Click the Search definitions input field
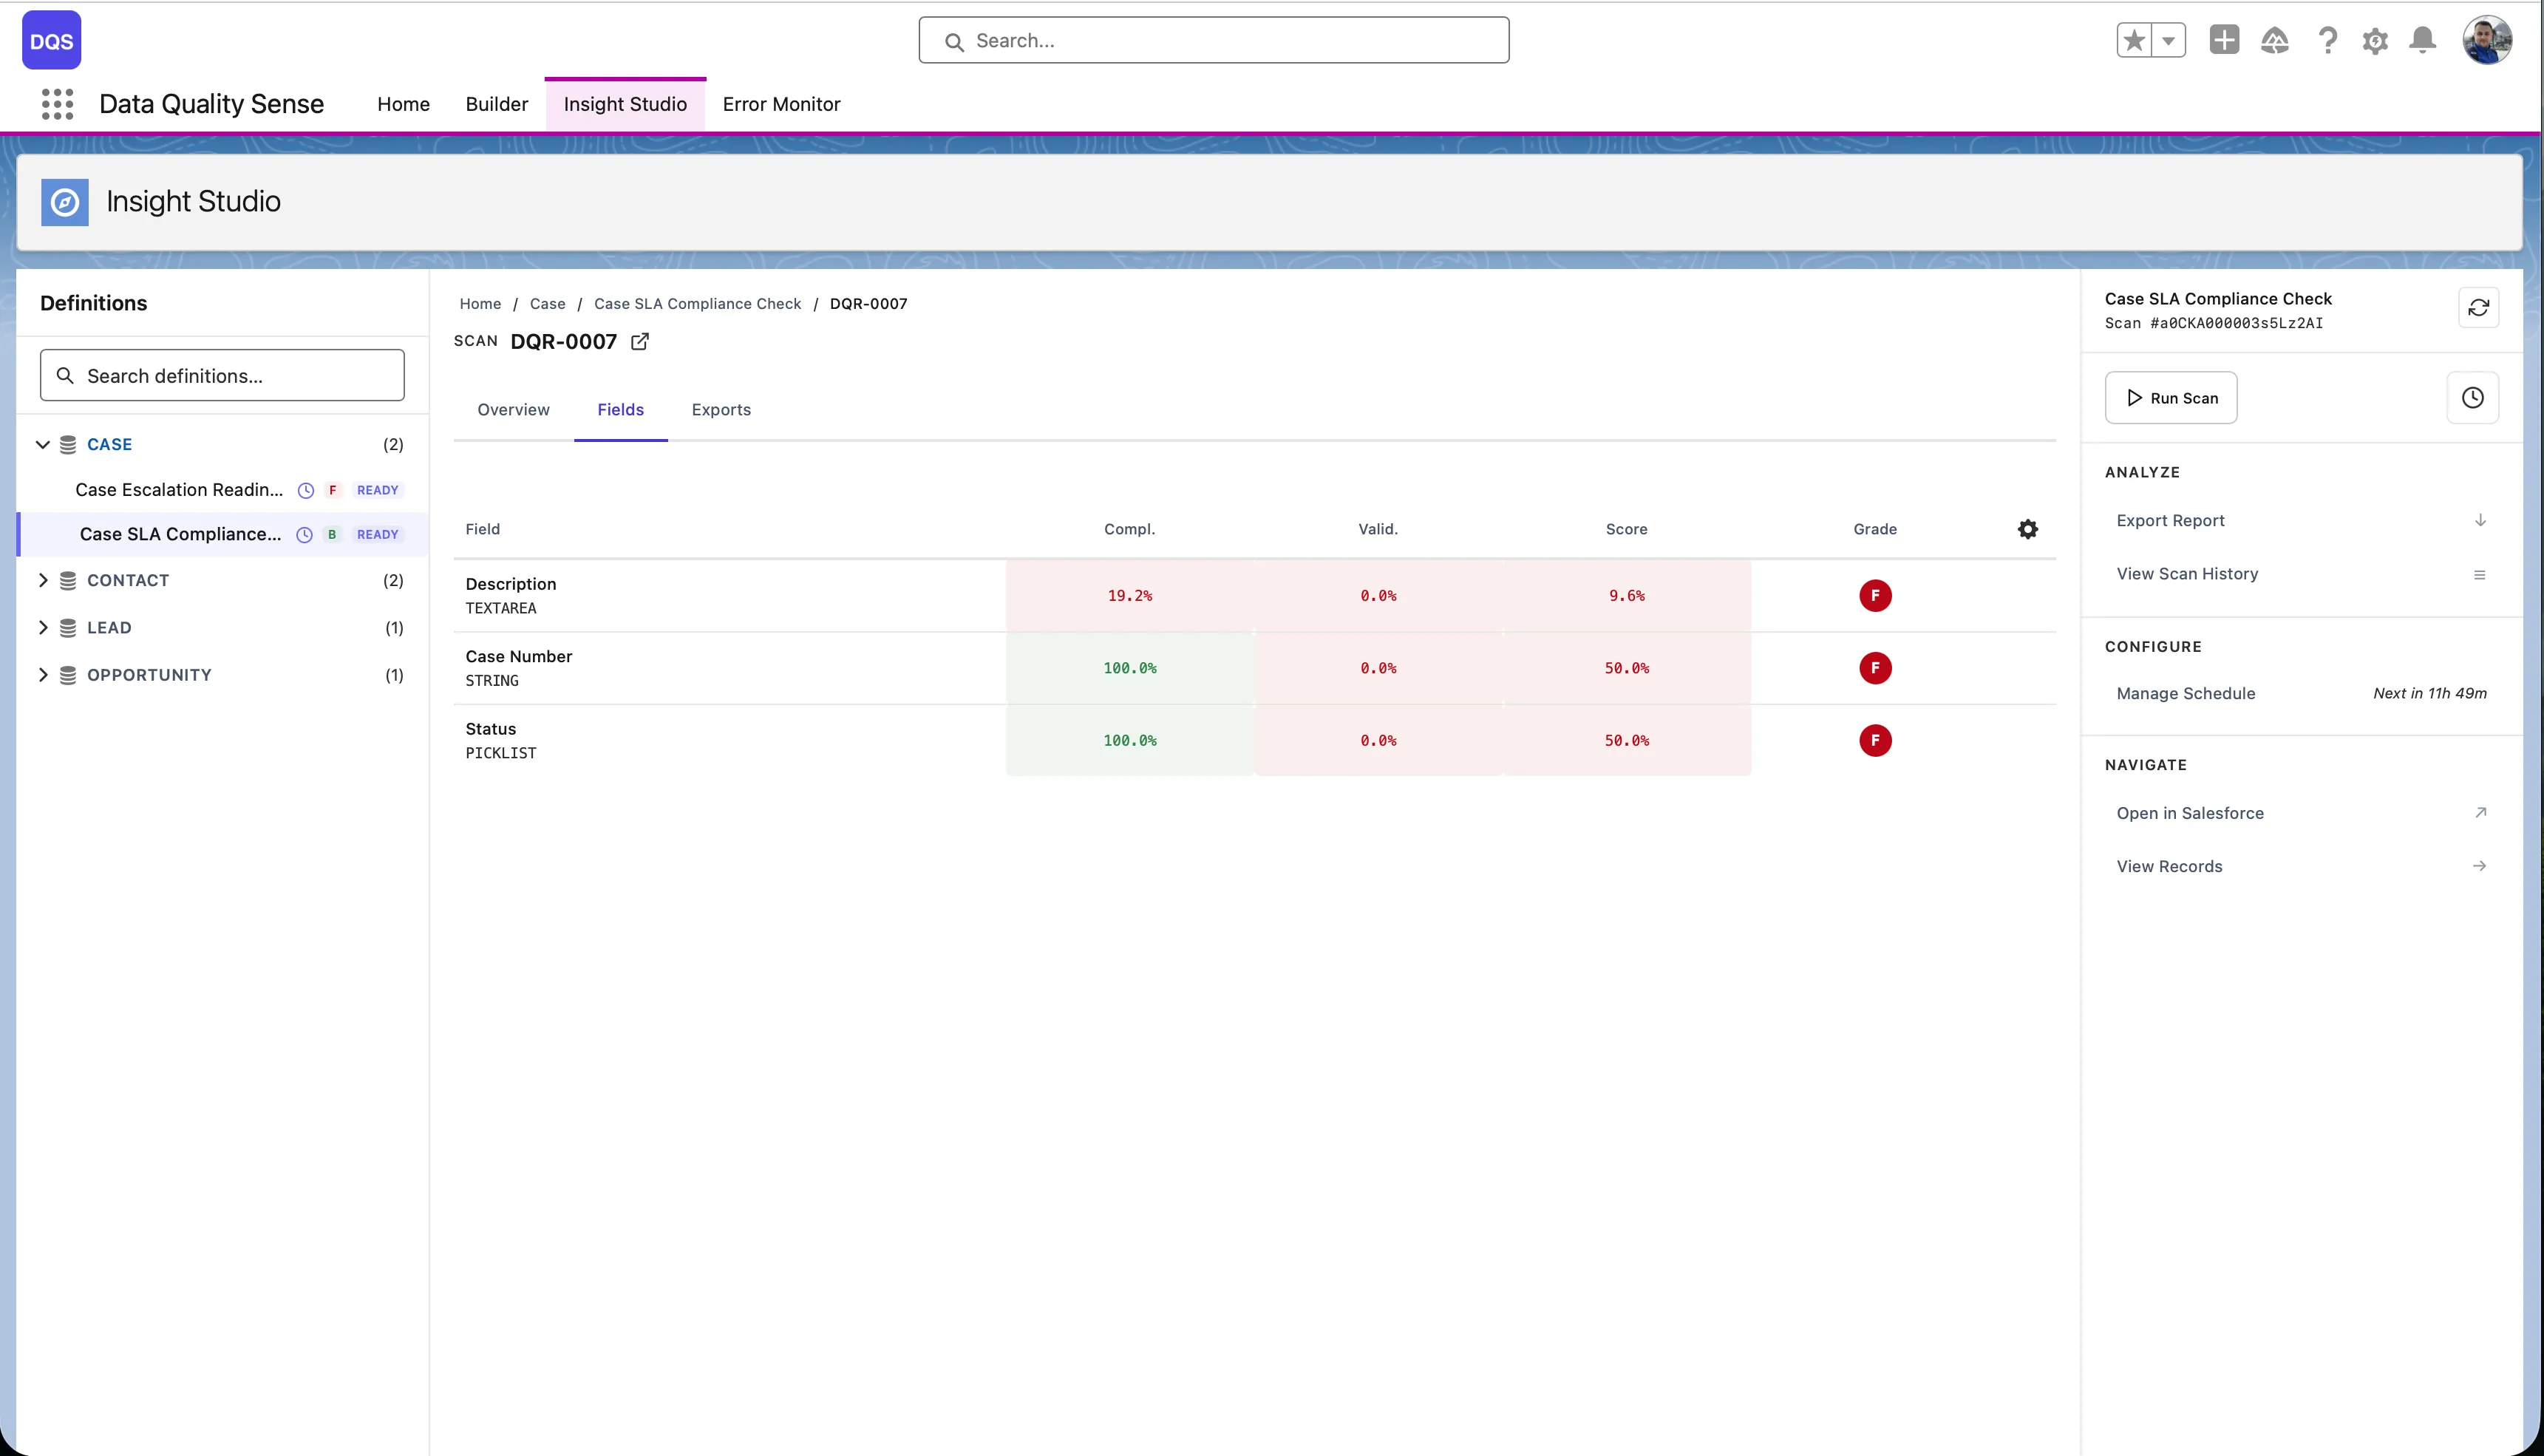This screenshot has width=2544, height=1456. pos(222,376)
